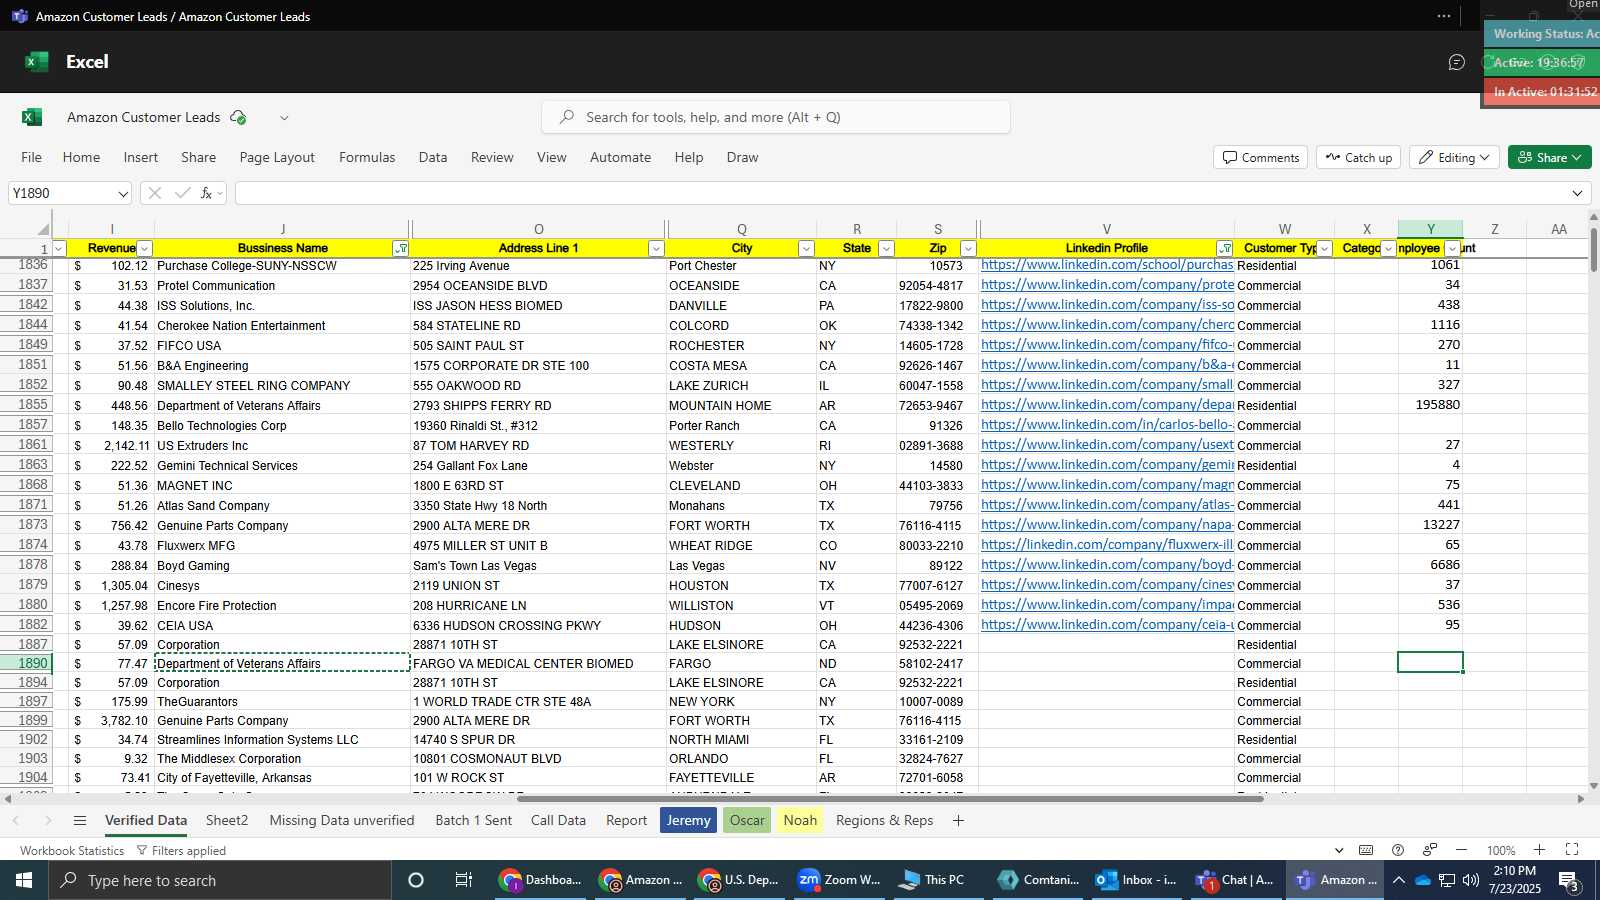1600x900 pixels.
Task: Open LinkedIn link for Fluxwerx MFG
Action: (1107, 545)
